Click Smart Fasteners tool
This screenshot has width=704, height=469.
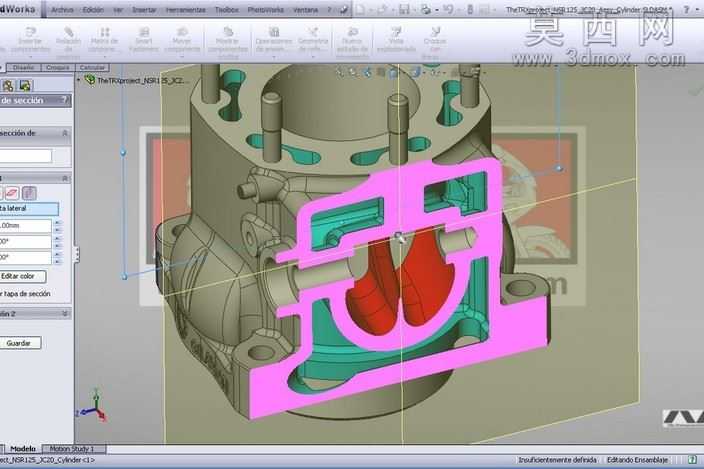[x=144, y=41]
